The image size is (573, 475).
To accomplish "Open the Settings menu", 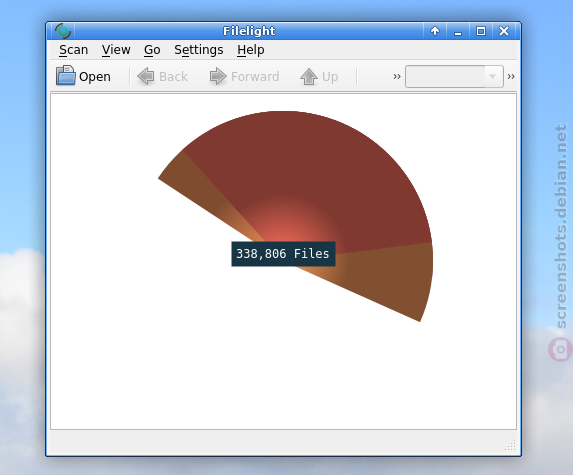I will 198,50.
